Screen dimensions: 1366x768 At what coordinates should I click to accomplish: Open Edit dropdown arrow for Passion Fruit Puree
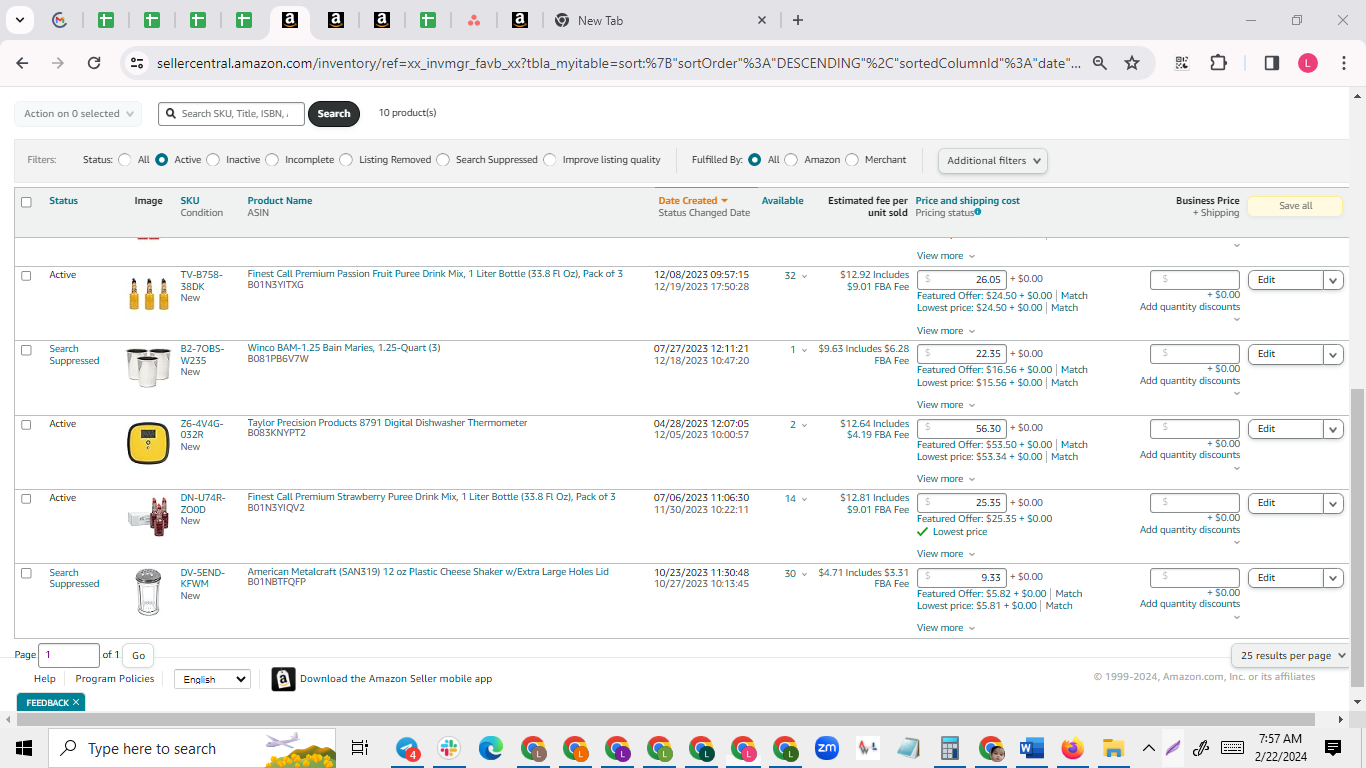click(x=1333, y=280)
